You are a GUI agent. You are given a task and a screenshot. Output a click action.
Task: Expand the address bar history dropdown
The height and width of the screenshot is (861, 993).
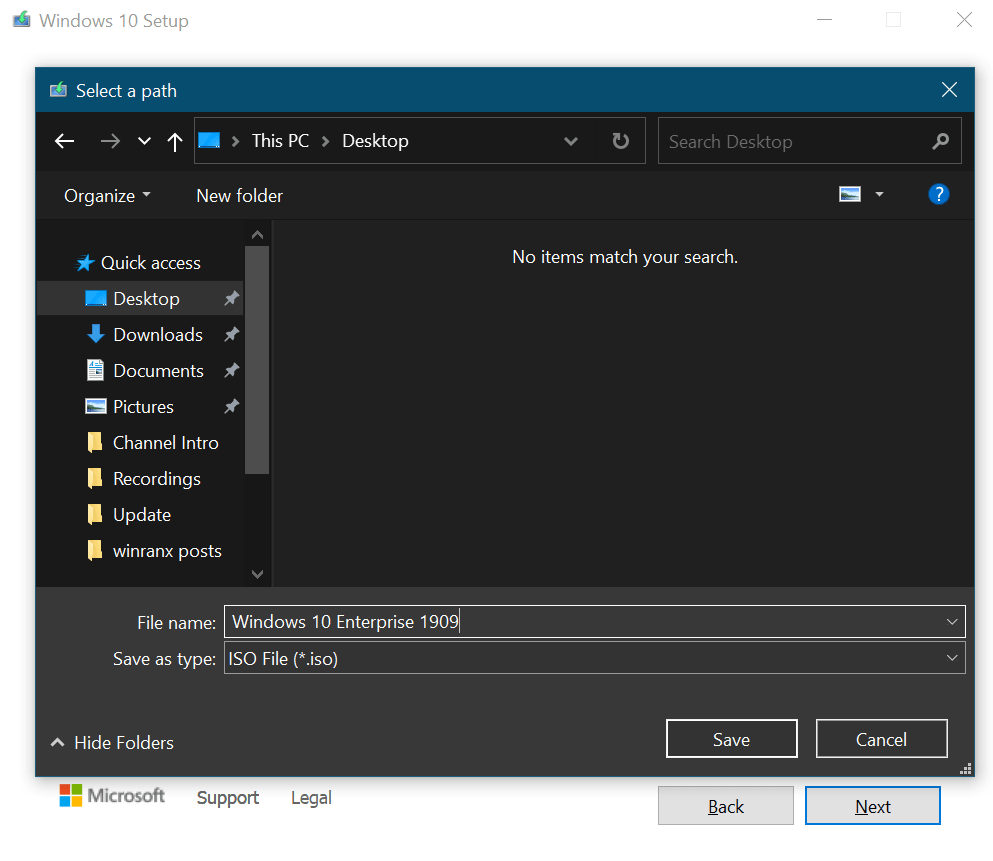pyautogui.click(x=571, y=141)
